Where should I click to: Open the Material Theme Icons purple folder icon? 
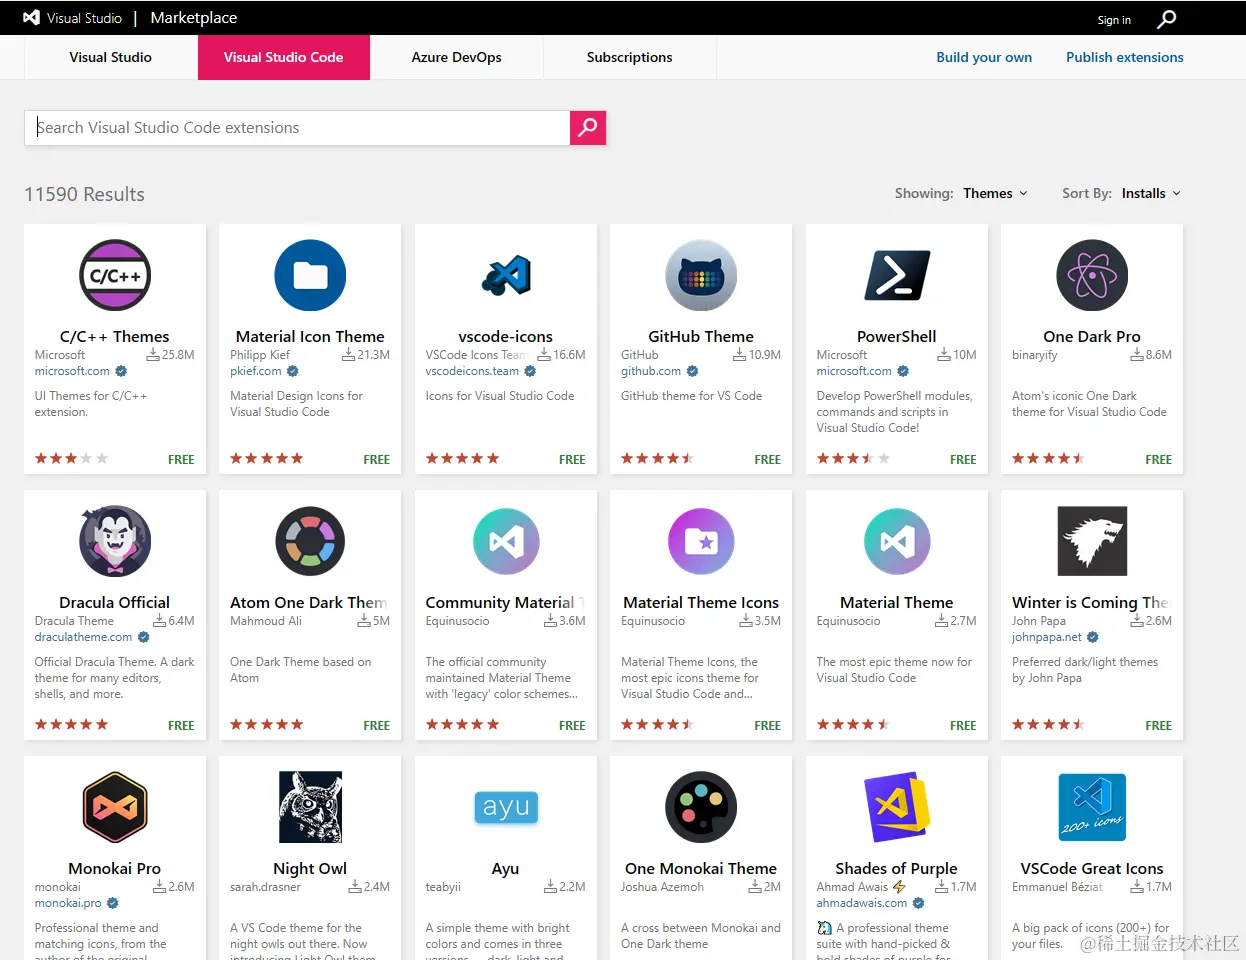tap(701, 541)
